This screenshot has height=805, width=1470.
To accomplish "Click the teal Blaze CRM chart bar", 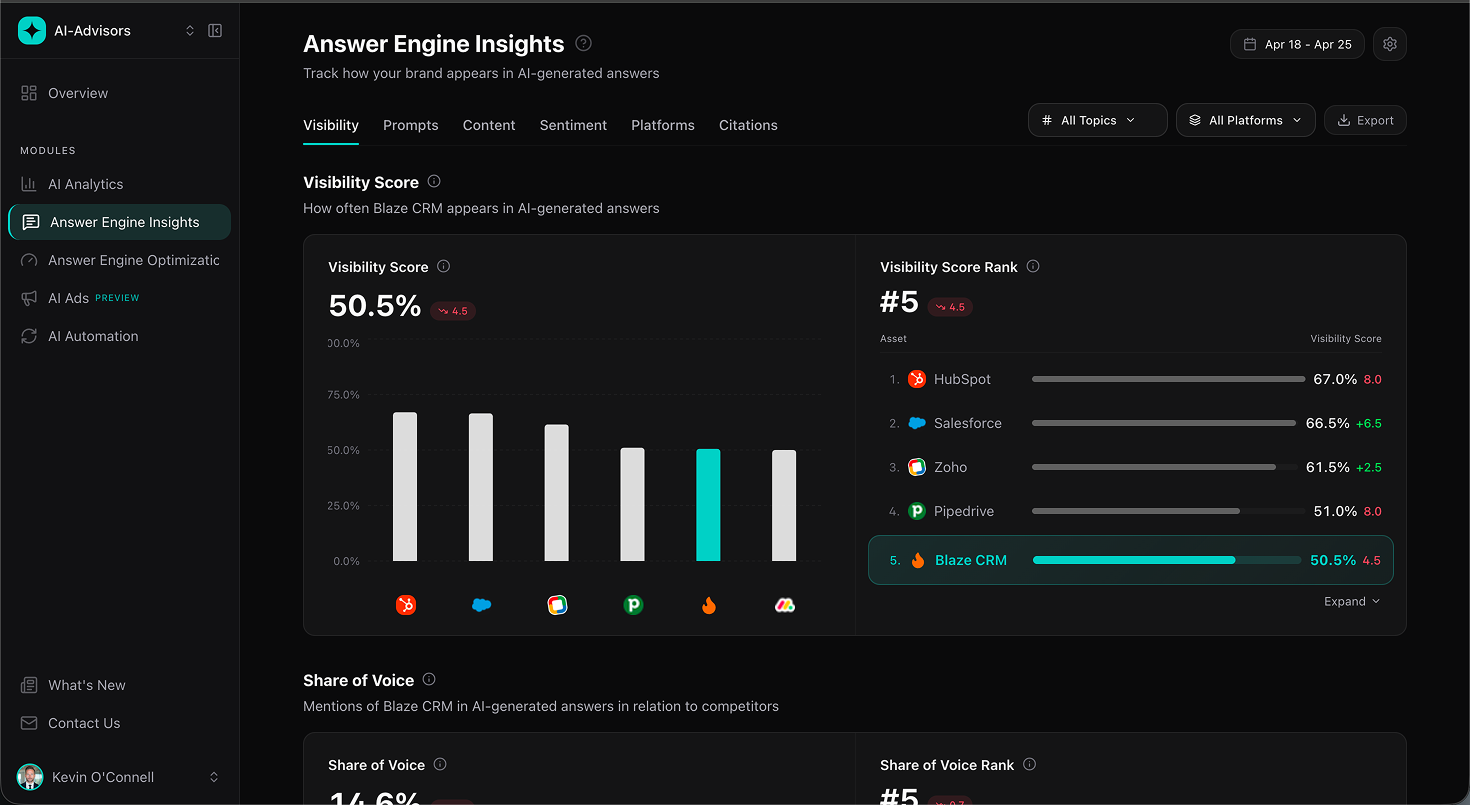I will (708, 505).
